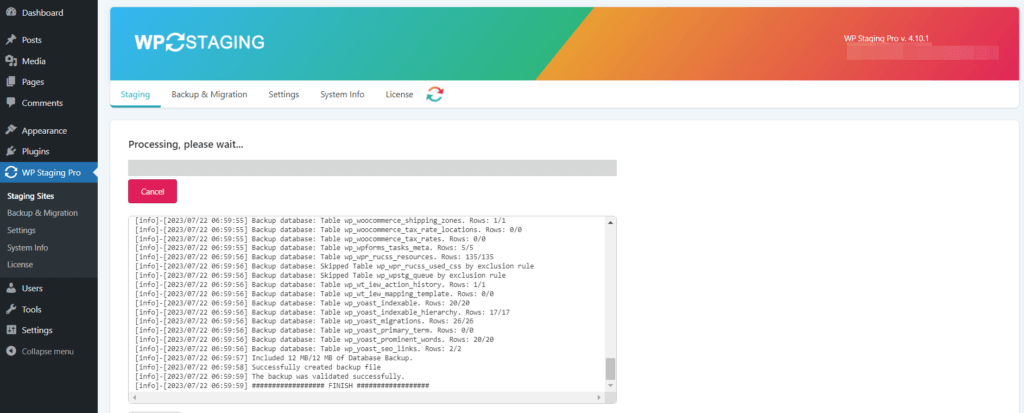Click the Media library icon
Screen dimensions: 1024x413
point(10,61)
